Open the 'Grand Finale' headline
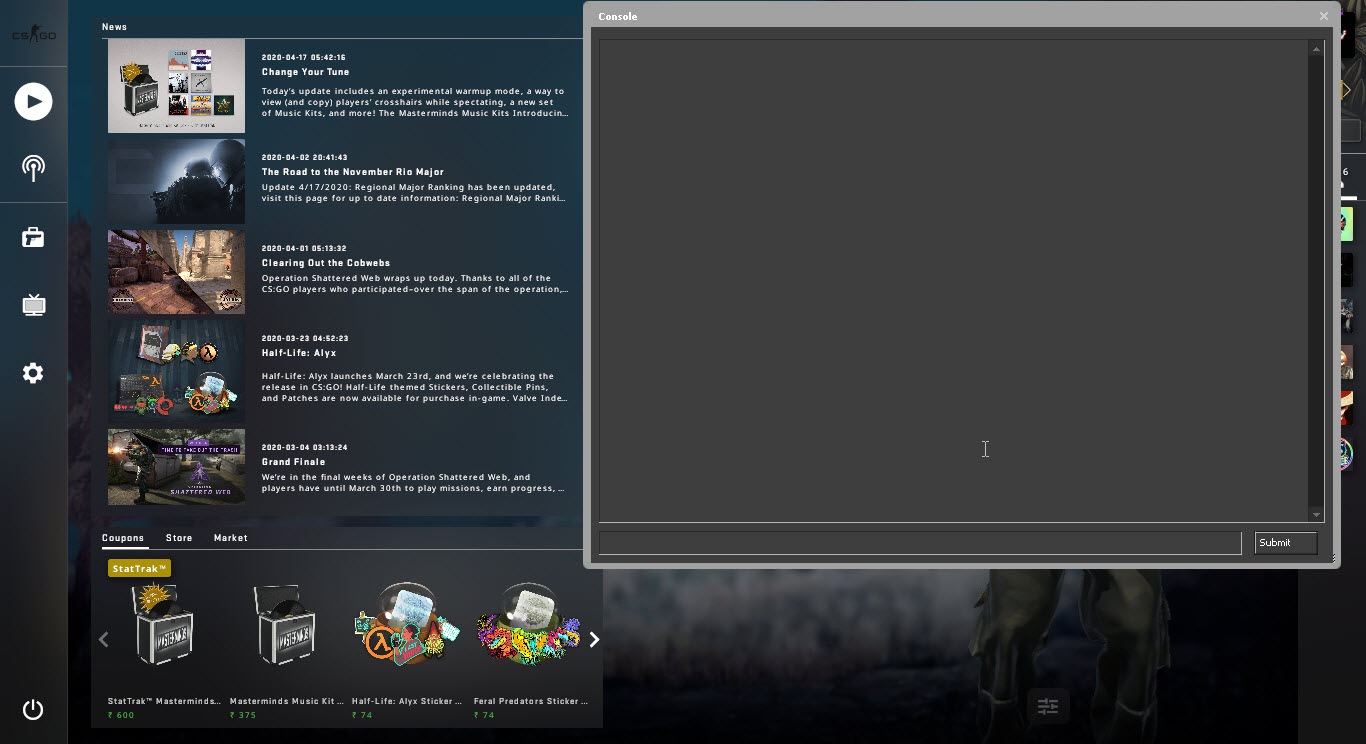The height and width of the screenshot is (744, 1366). [293, 462]
